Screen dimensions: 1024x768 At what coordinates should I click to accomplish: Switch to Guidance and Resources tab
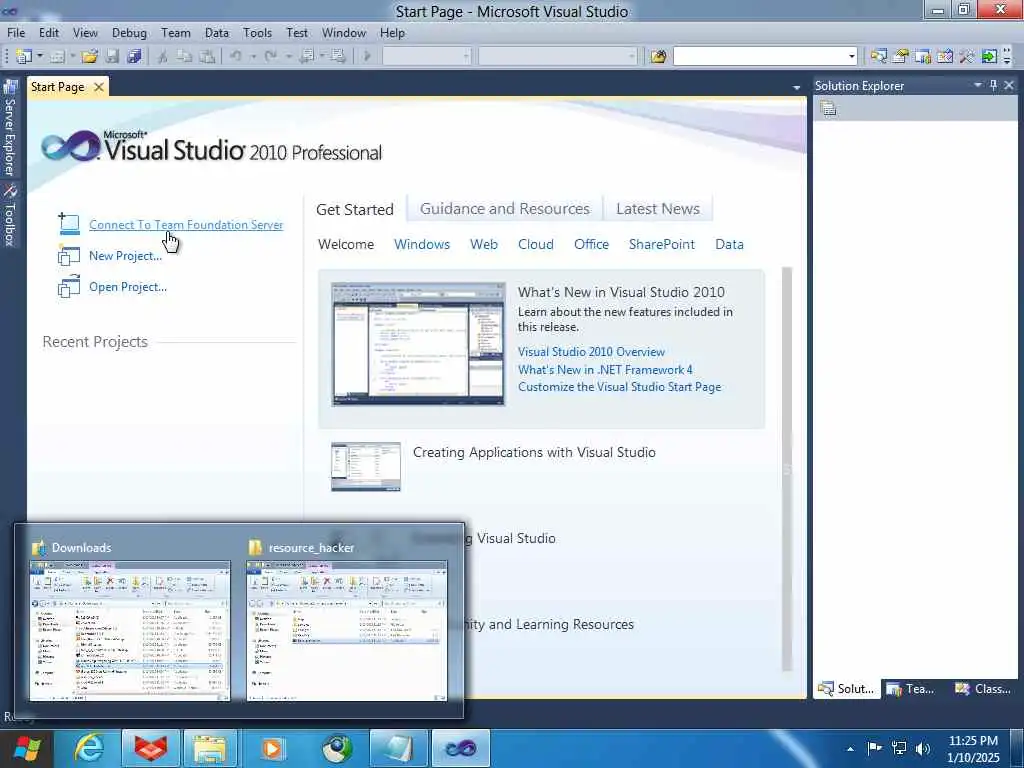click(505, 209)
